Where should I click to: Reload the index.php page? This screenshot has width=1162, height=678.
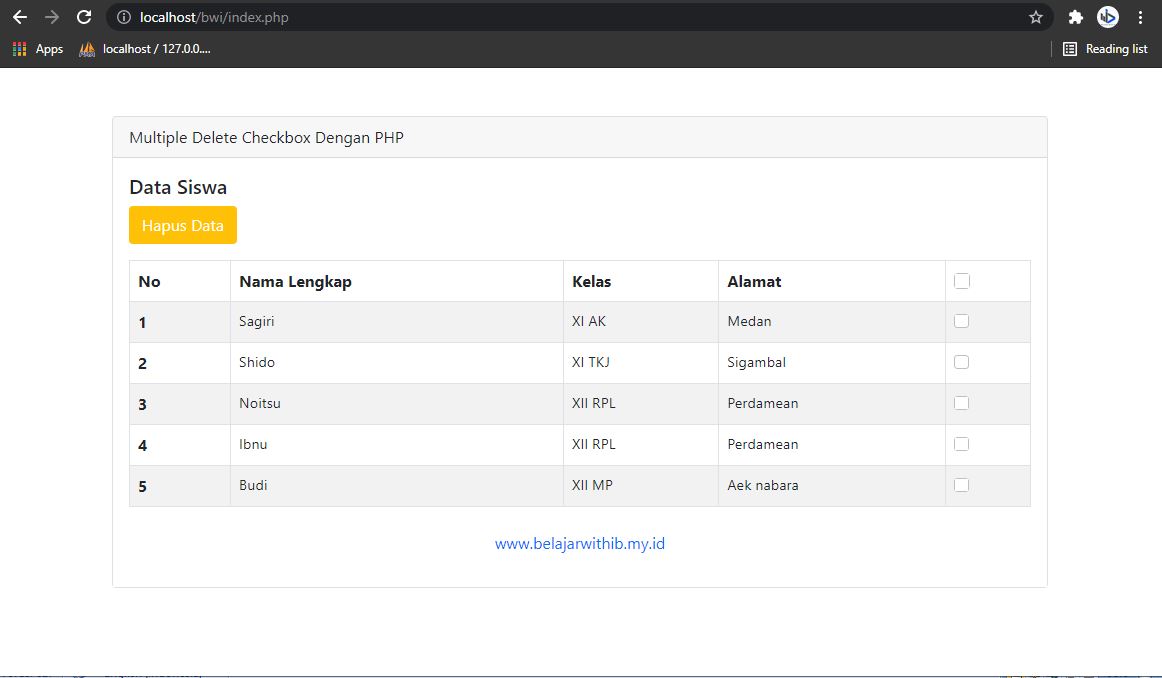(x=84, y=17)
